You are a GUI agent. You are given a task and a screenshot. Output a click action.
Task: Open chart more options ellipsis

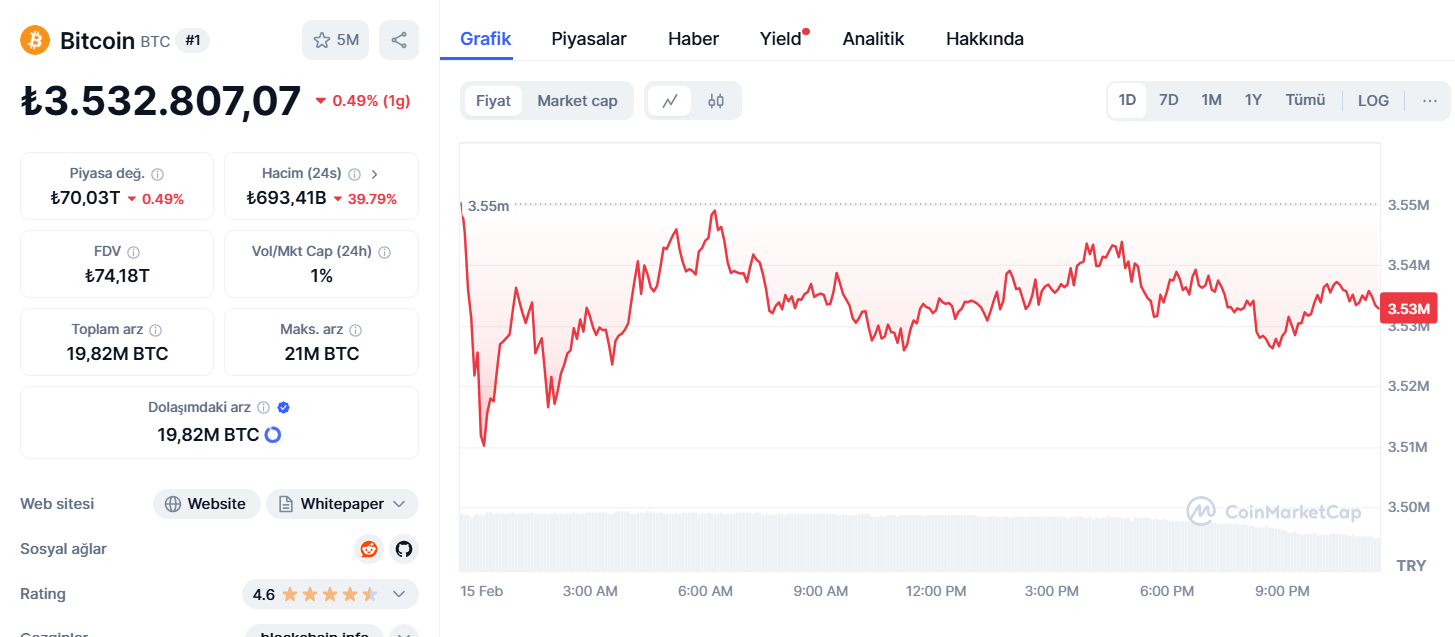(1429, 101)
